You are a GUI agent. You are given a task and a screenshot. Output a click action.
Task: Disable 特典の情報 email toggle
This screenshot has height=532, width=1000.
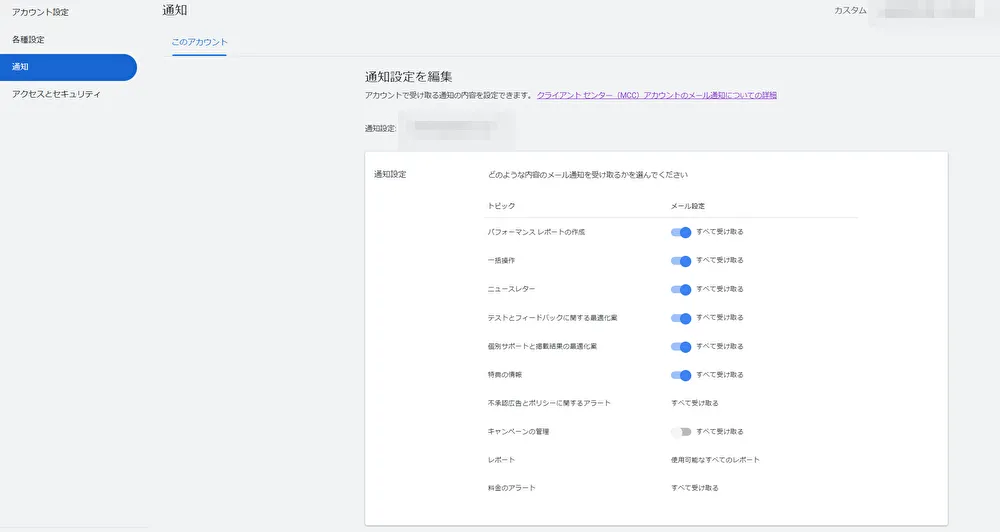[681, 376]
